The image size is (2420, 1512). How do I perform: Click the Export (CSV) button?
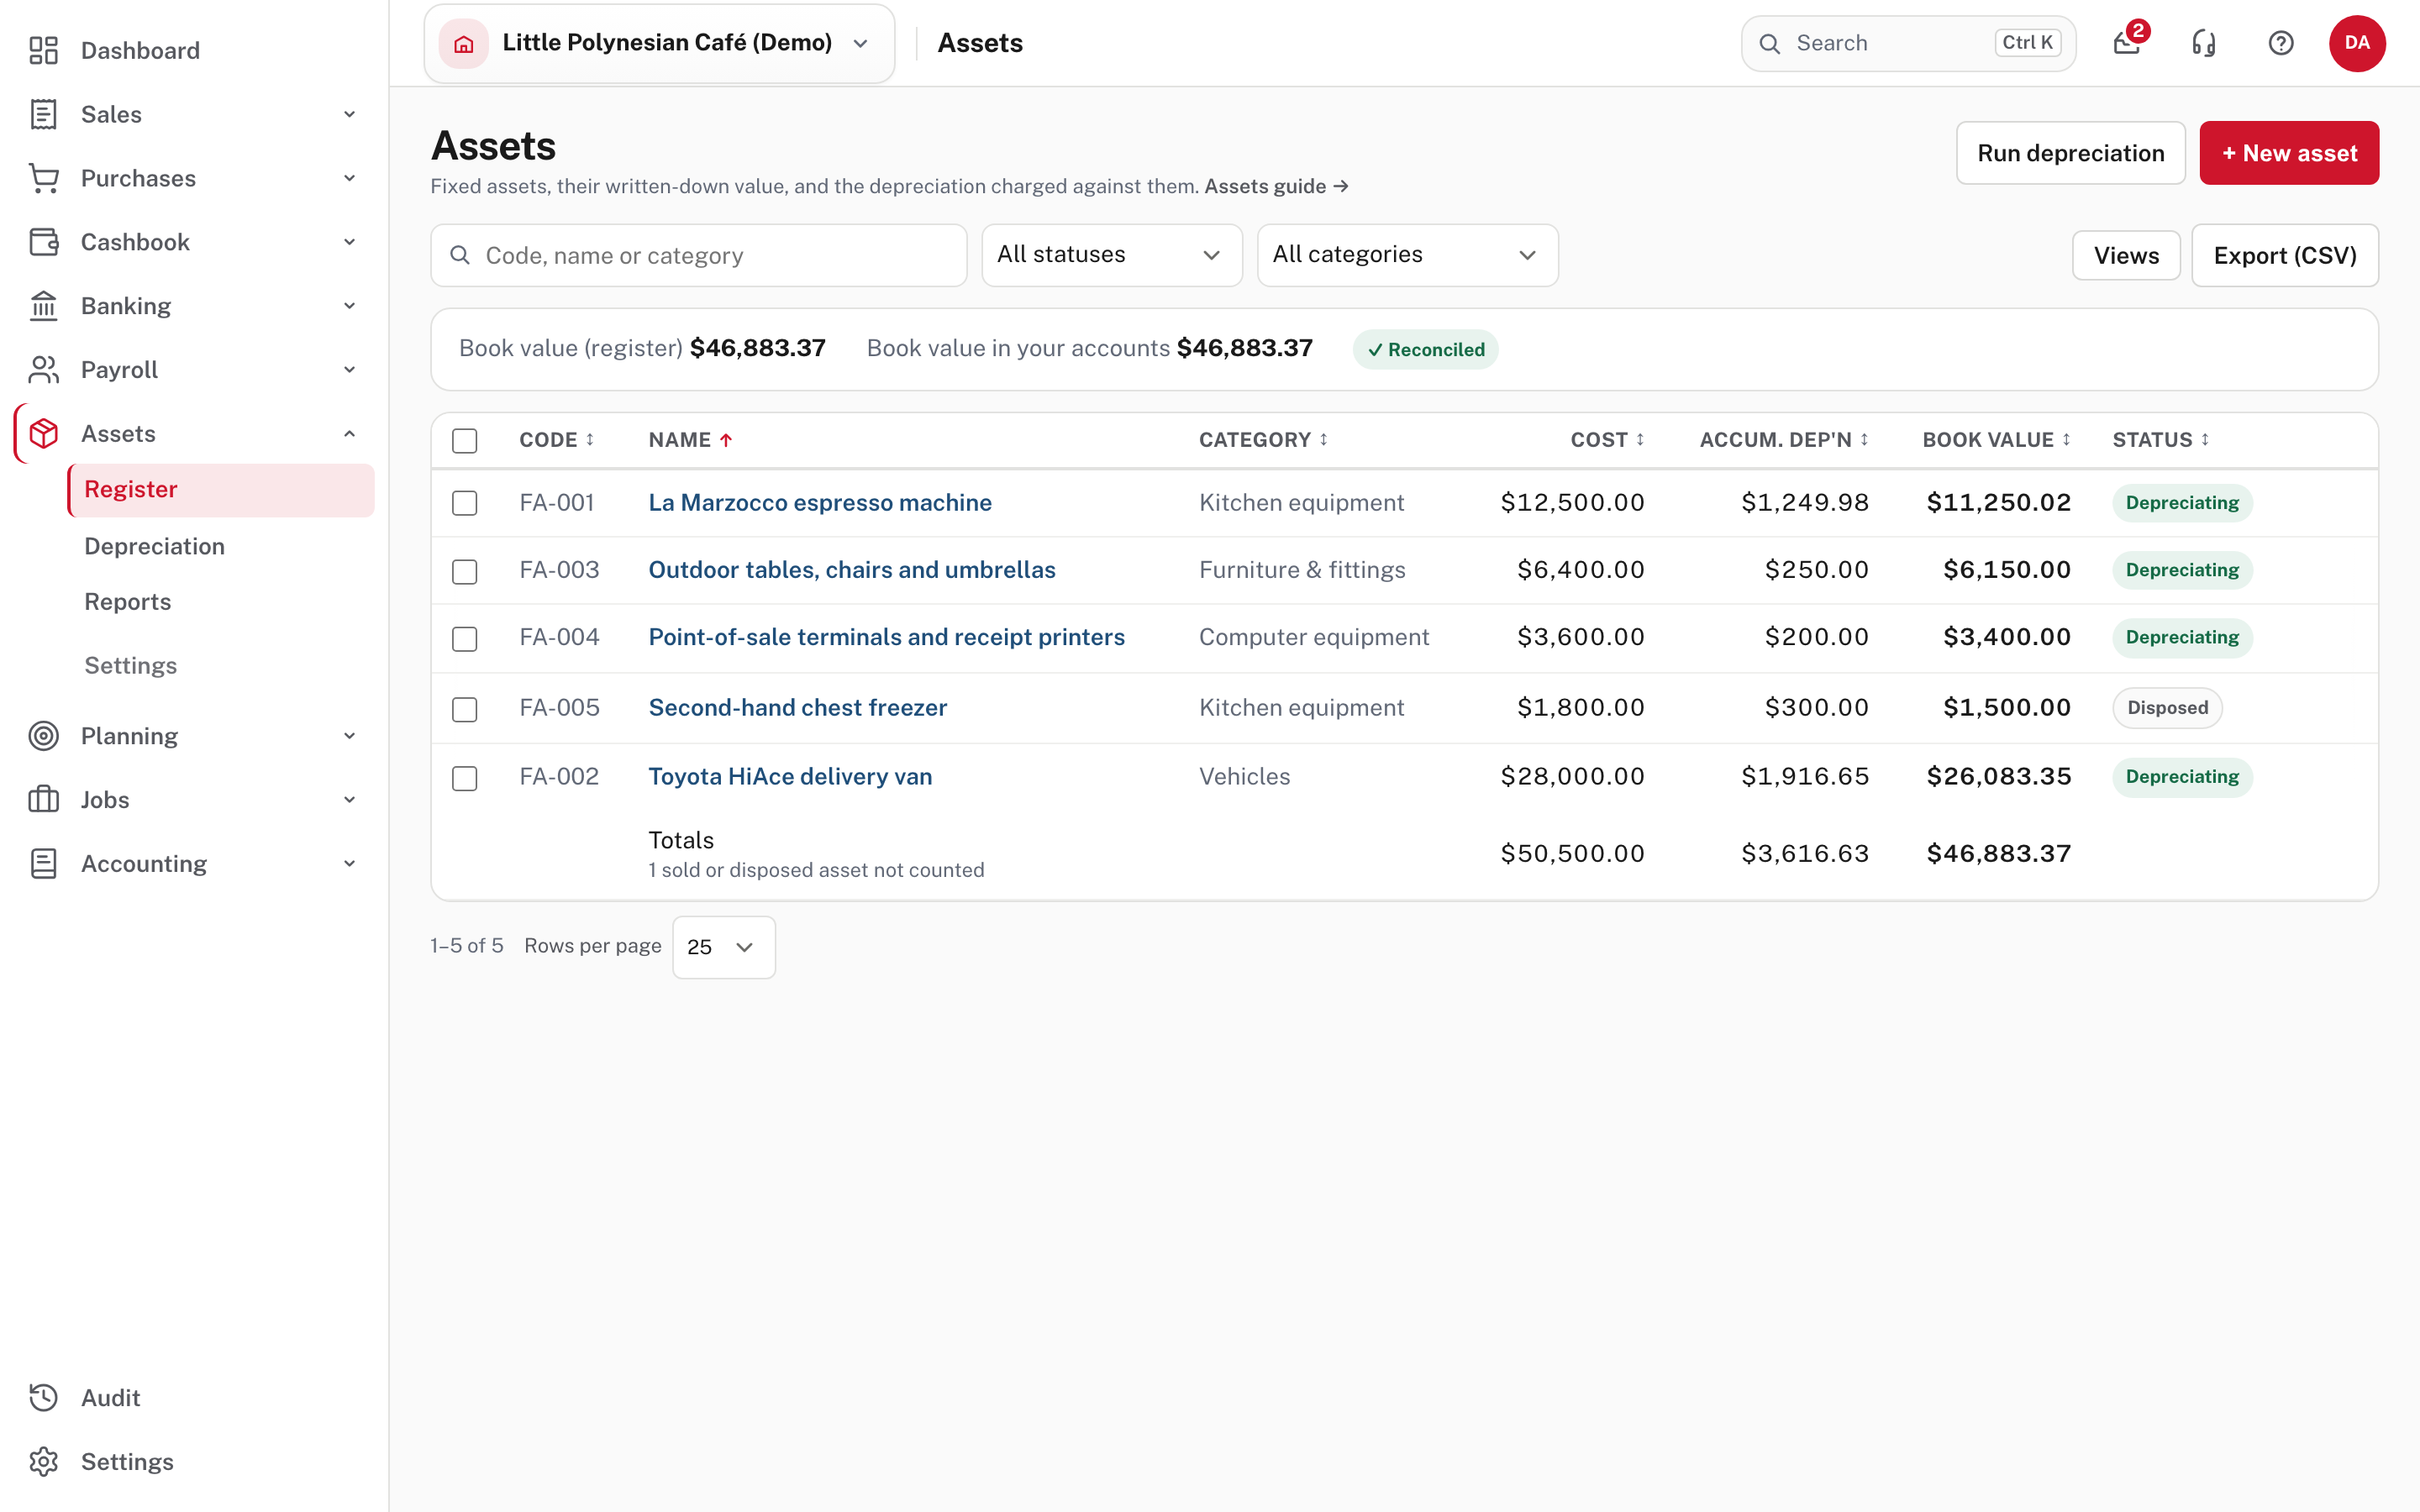2285,256
